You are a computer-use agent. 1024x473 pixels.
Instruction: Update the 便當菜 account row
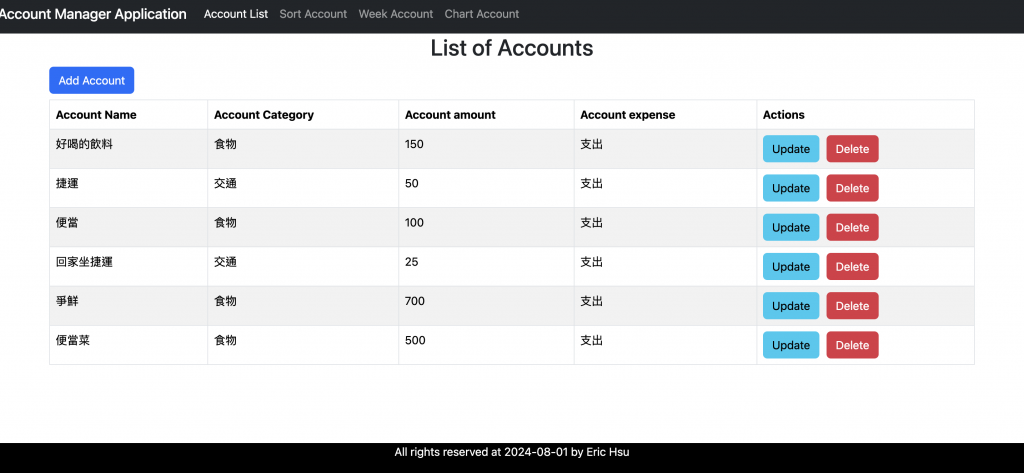[x=791, y=345]
